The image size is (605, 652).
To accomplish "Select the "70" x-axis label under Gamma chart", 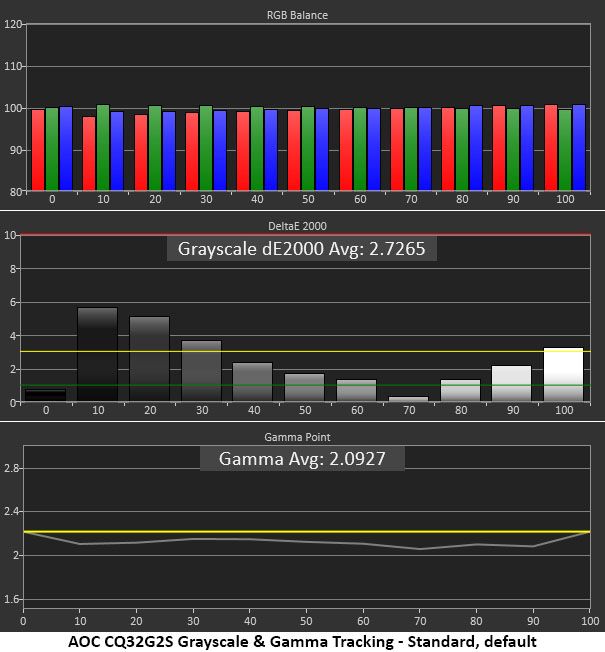I will point(420,621).
